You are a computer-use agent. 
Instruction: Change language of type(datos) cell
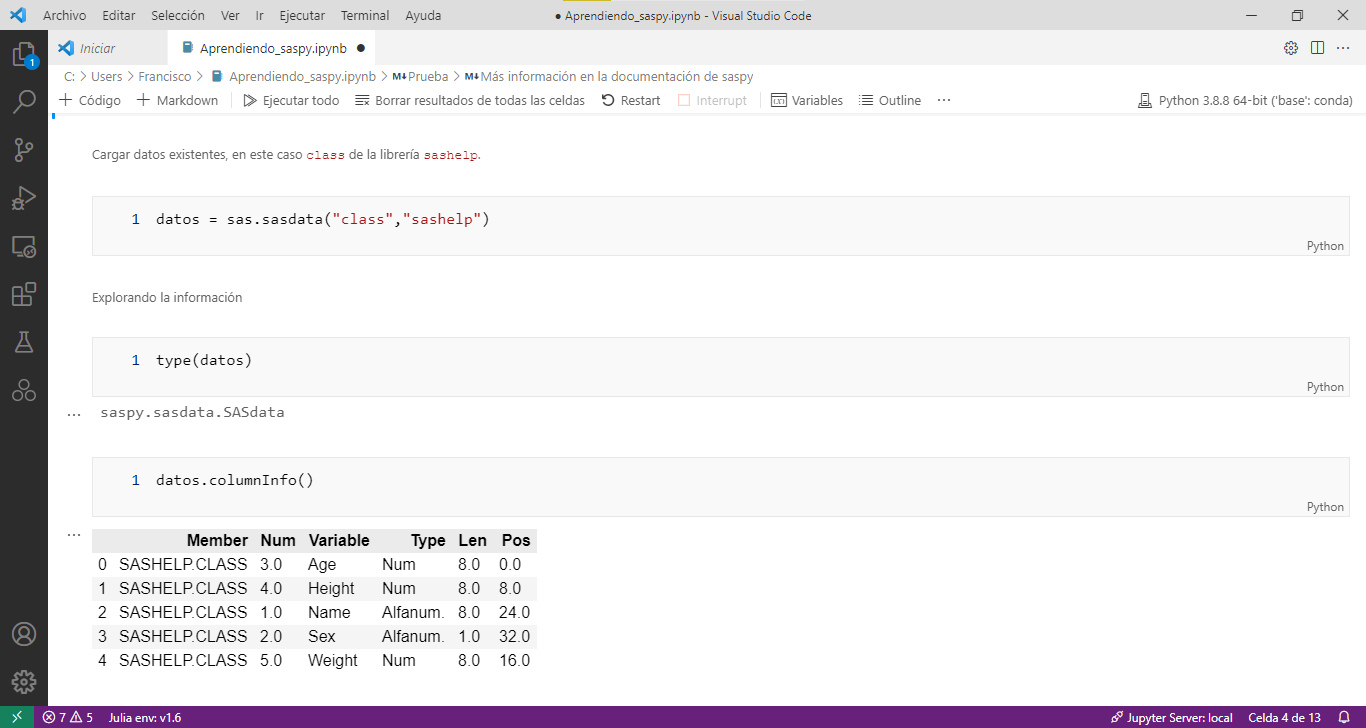tap(1325, 387)
